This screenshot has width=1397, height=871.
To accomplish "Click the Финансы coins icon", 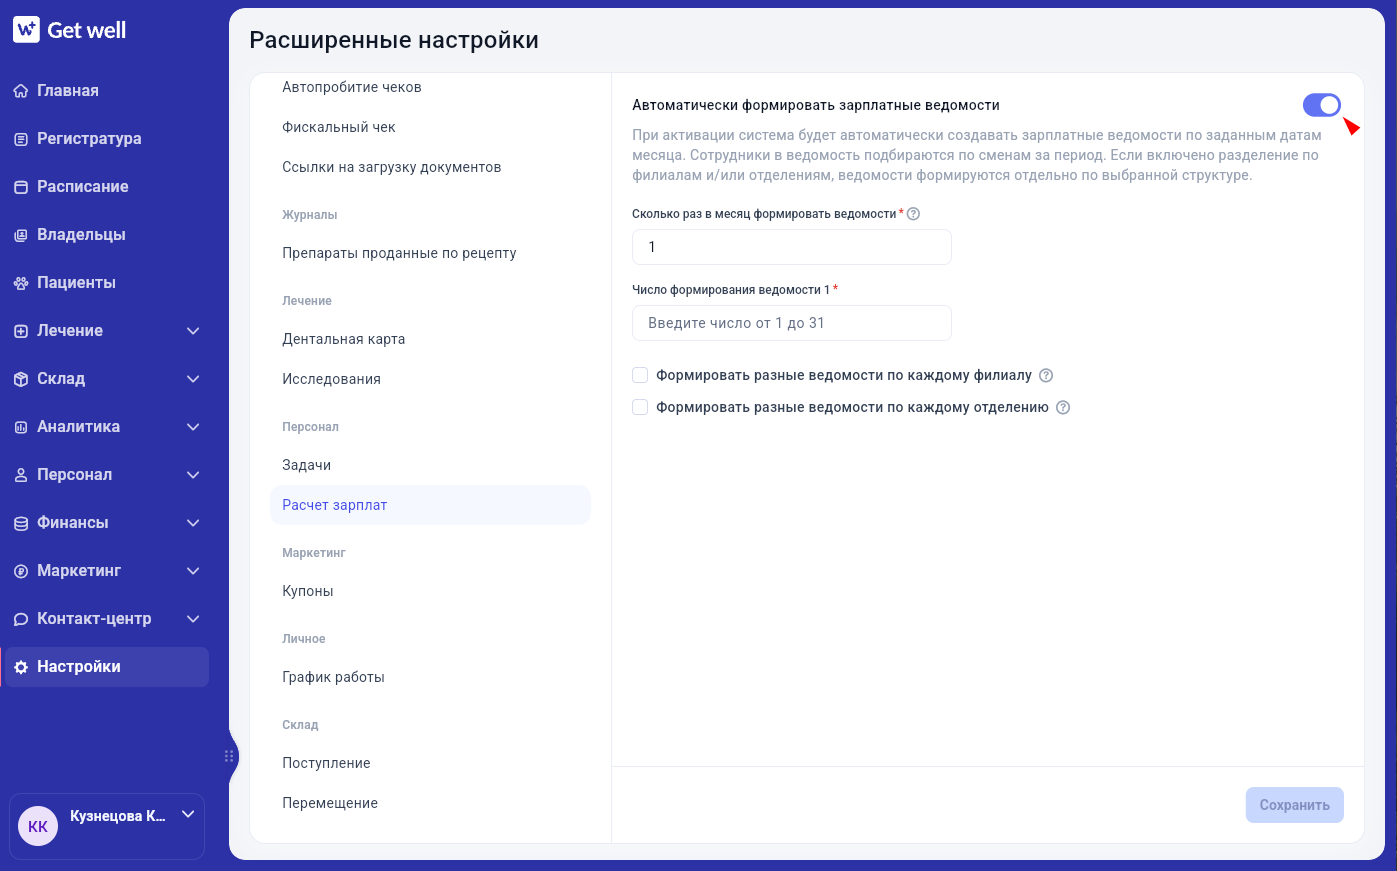I will [21, 523].
